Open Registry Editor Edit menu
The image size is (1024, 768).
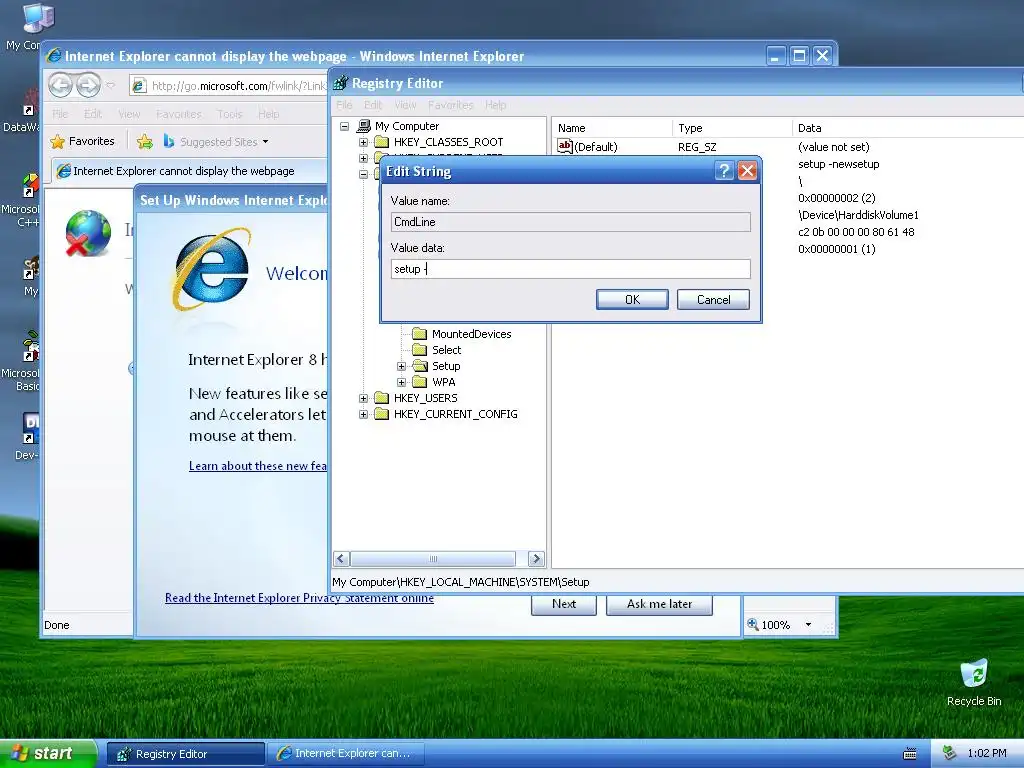[373, 104]
